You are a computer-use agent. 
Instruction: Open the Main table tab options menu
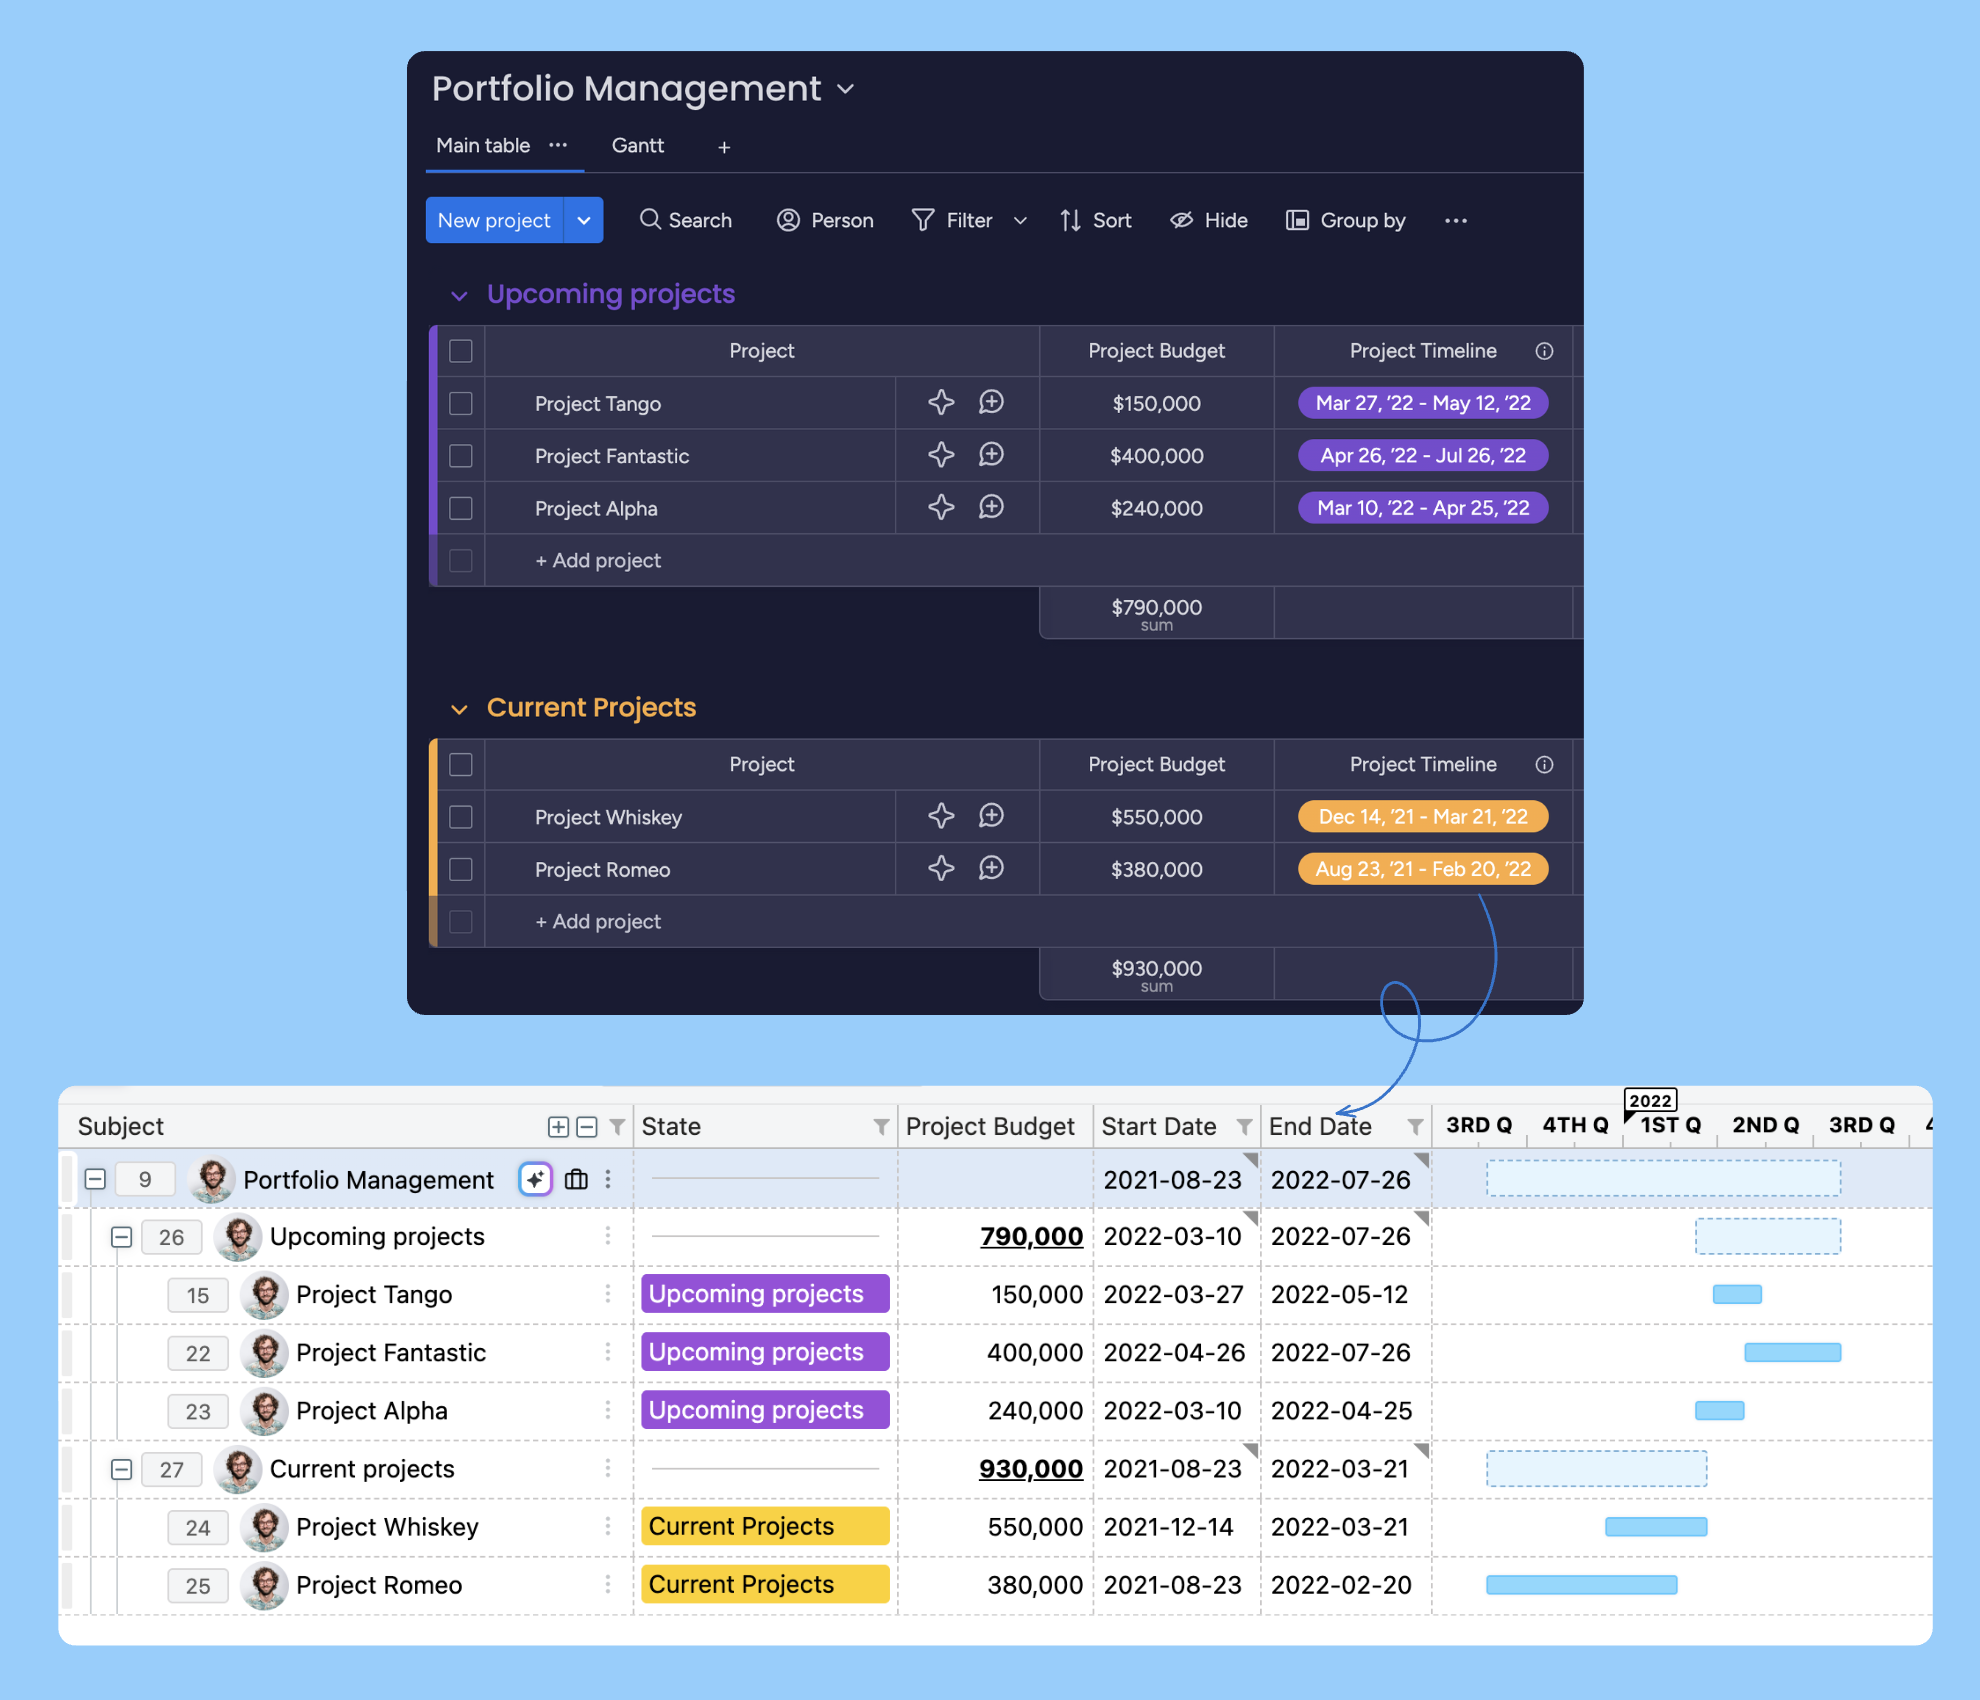[559, 145]
